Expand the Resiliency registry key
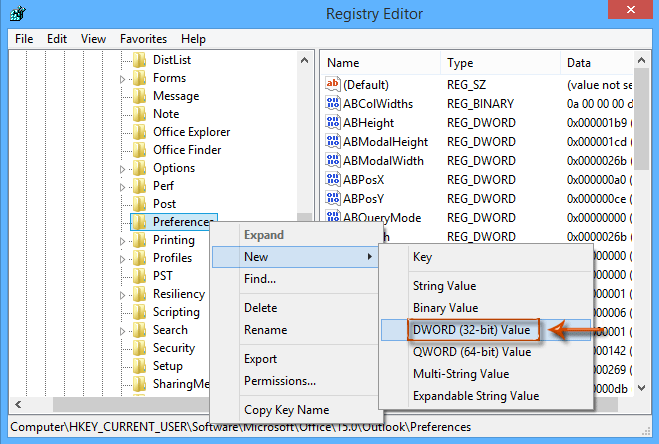The image size is (659, 444). [x=123, y=294]
